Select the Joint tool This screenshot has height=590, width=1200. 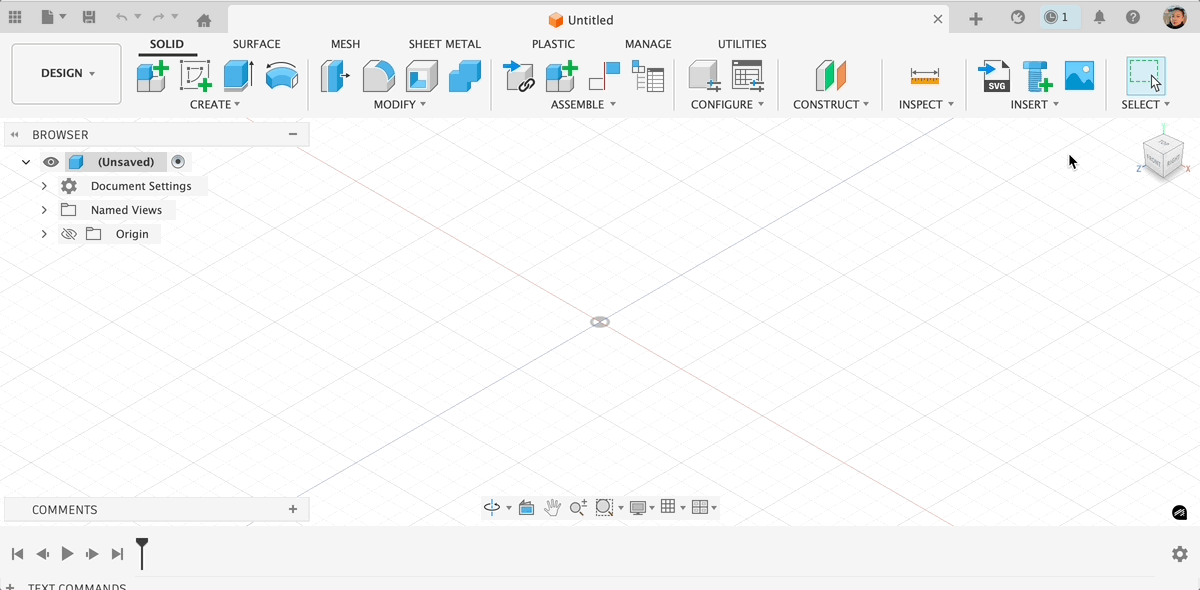(605, 76)
